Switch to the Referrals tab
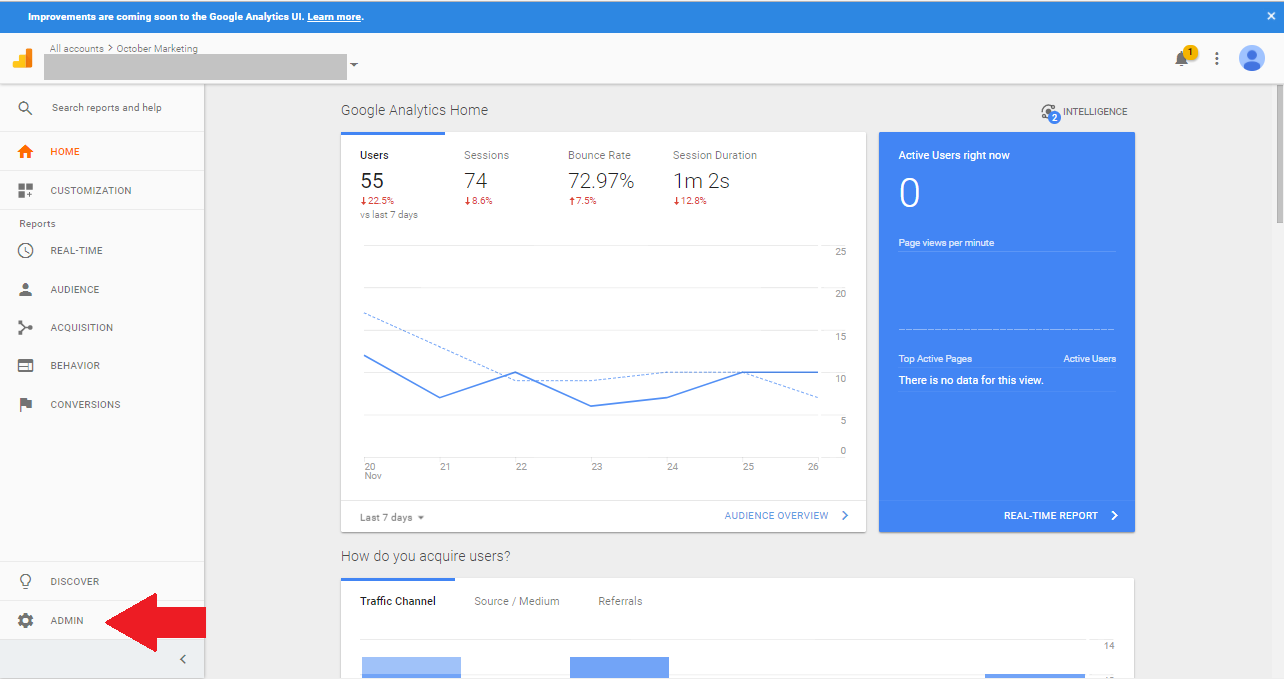The image size is (1284, 679). pos(620,601)
